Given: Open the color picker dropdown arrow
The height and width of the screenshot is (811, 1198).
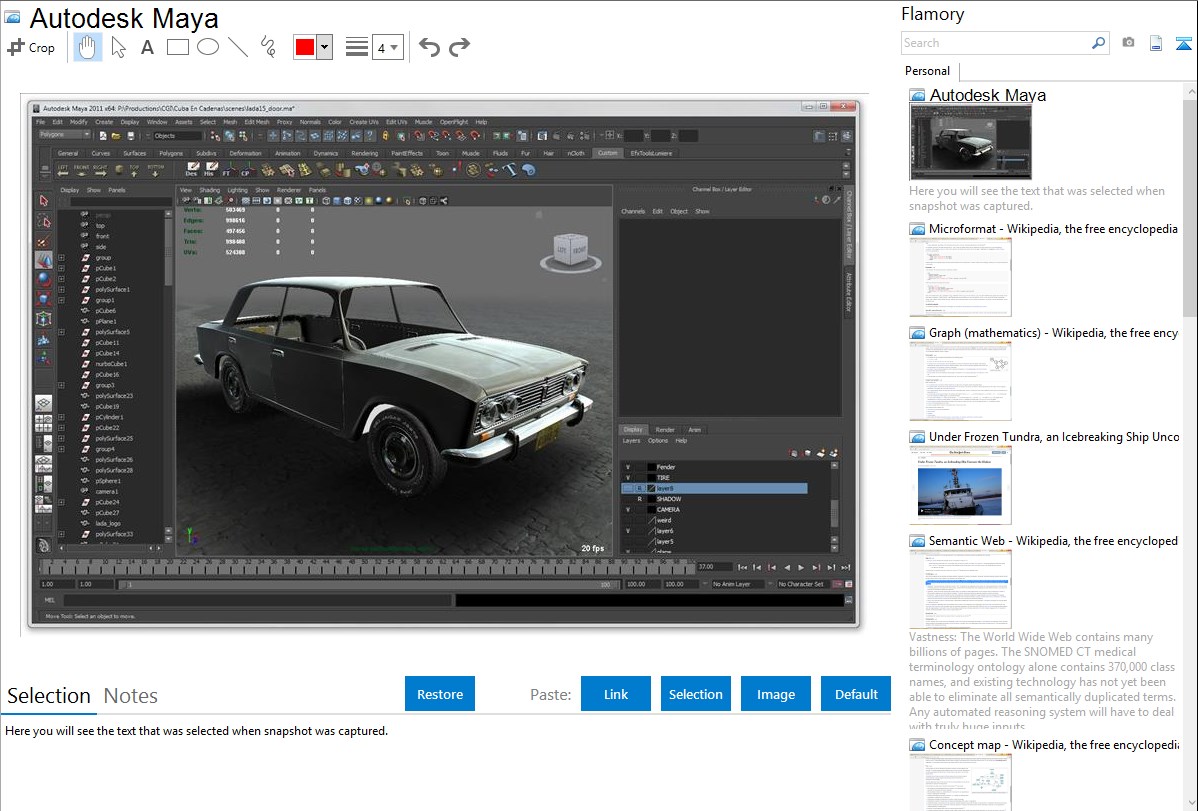Looking at the screenshot, I should pos(324,47).
